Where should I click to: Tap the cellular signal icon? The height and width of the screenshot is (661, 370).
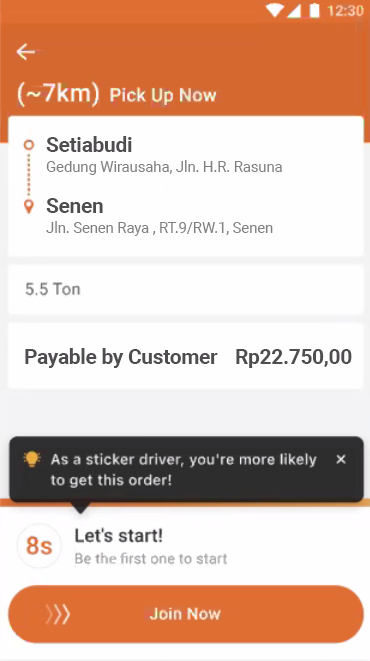click(294, 11)
